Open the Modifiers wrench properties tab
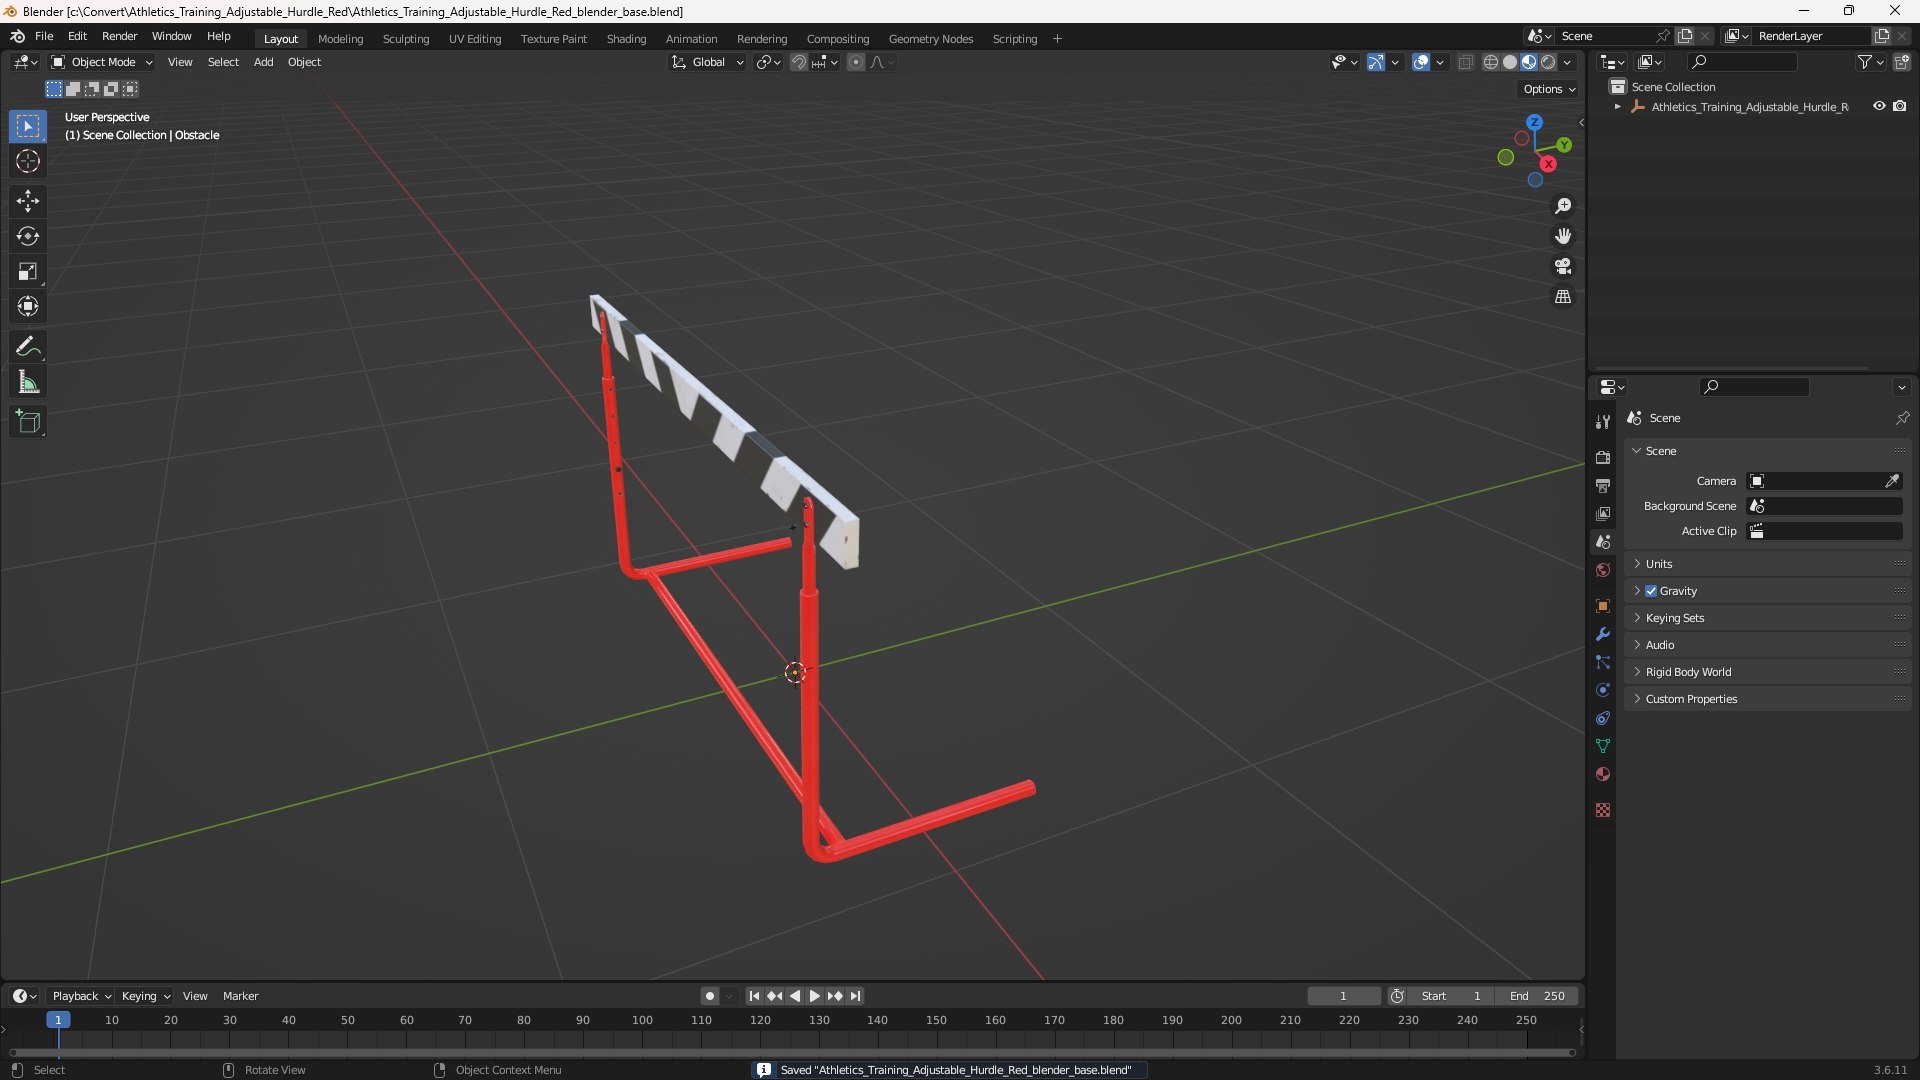1920x1080 pixels. click(x=1603, y=634)
